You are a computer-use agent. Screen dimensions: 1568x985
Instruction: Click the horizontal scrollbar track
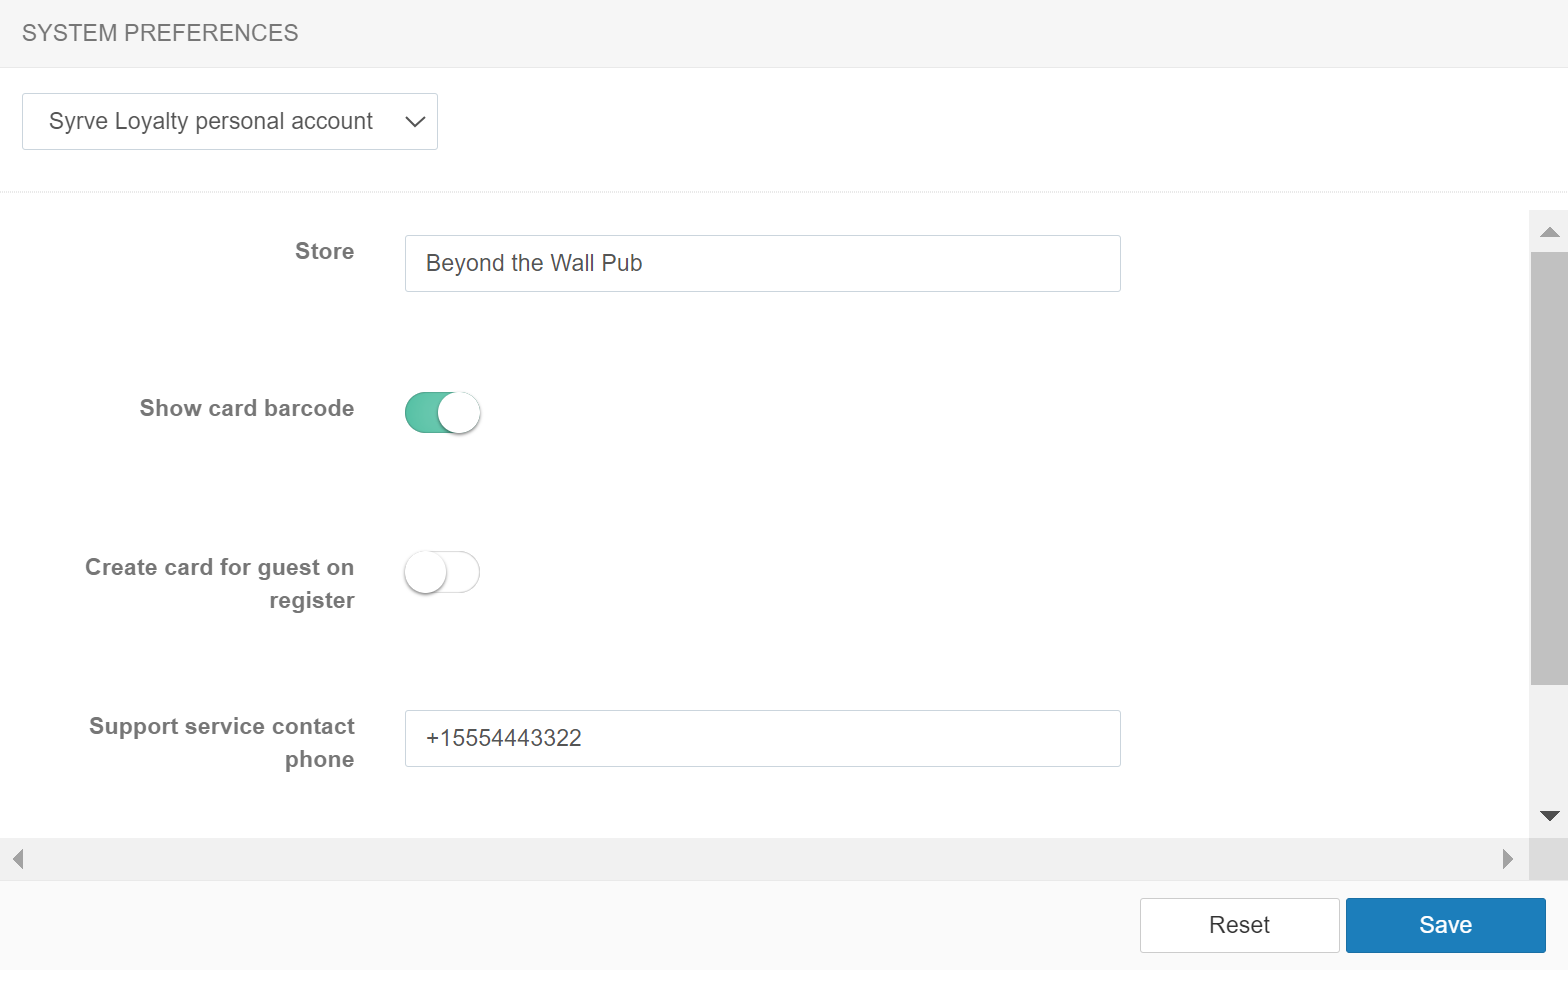click(x=760, y=859)
